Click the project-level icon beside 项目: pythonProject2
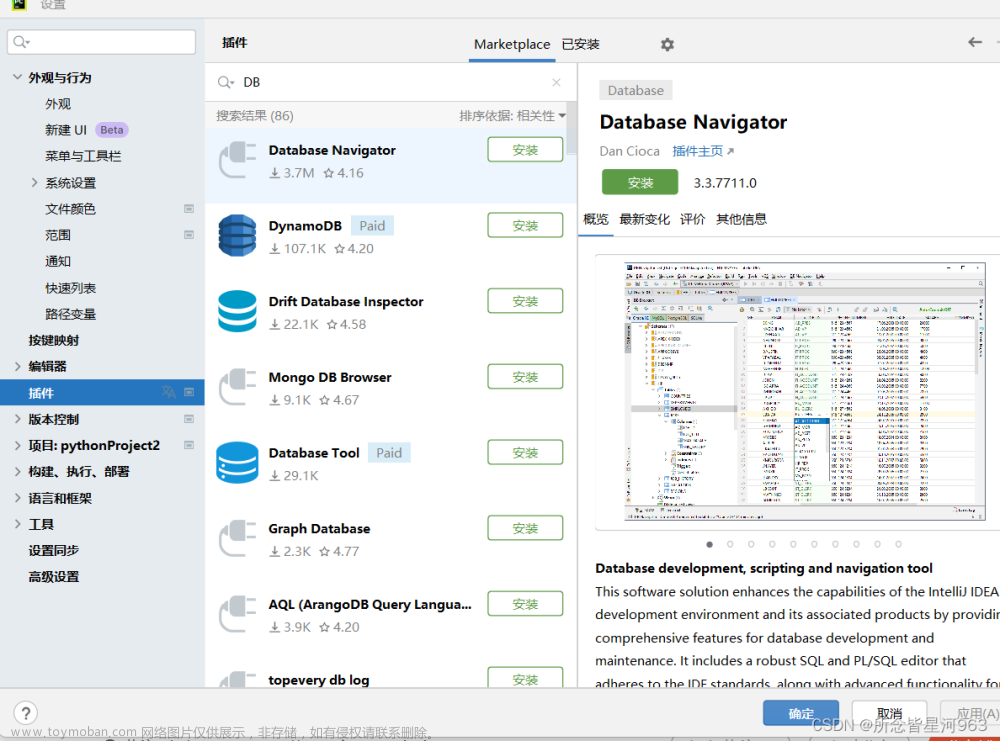1000x741 pixels. pos(189,444)
